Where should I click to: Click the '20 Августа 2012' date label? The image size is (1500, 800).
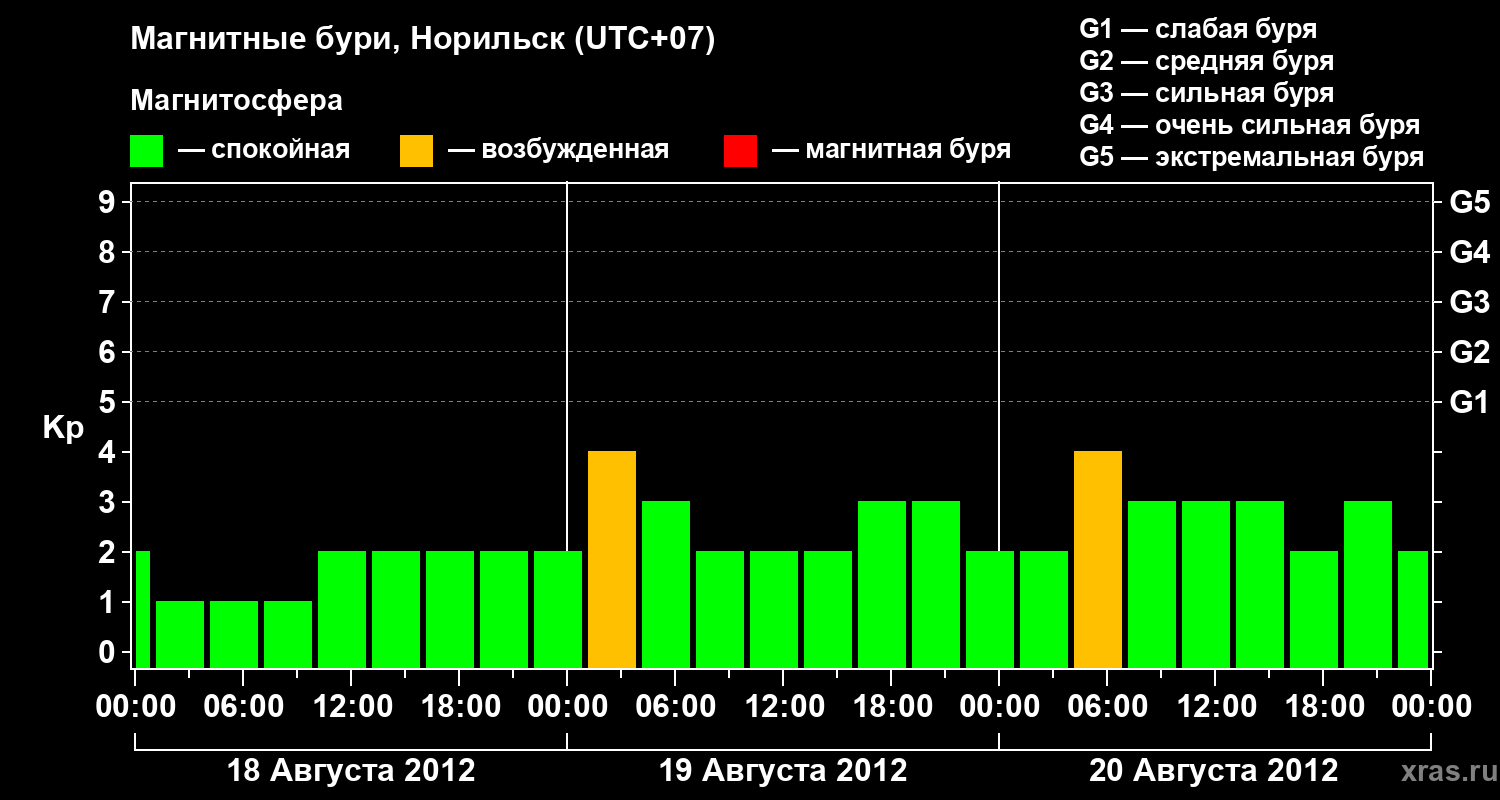pyautogui.click(x=1214, y=771)
